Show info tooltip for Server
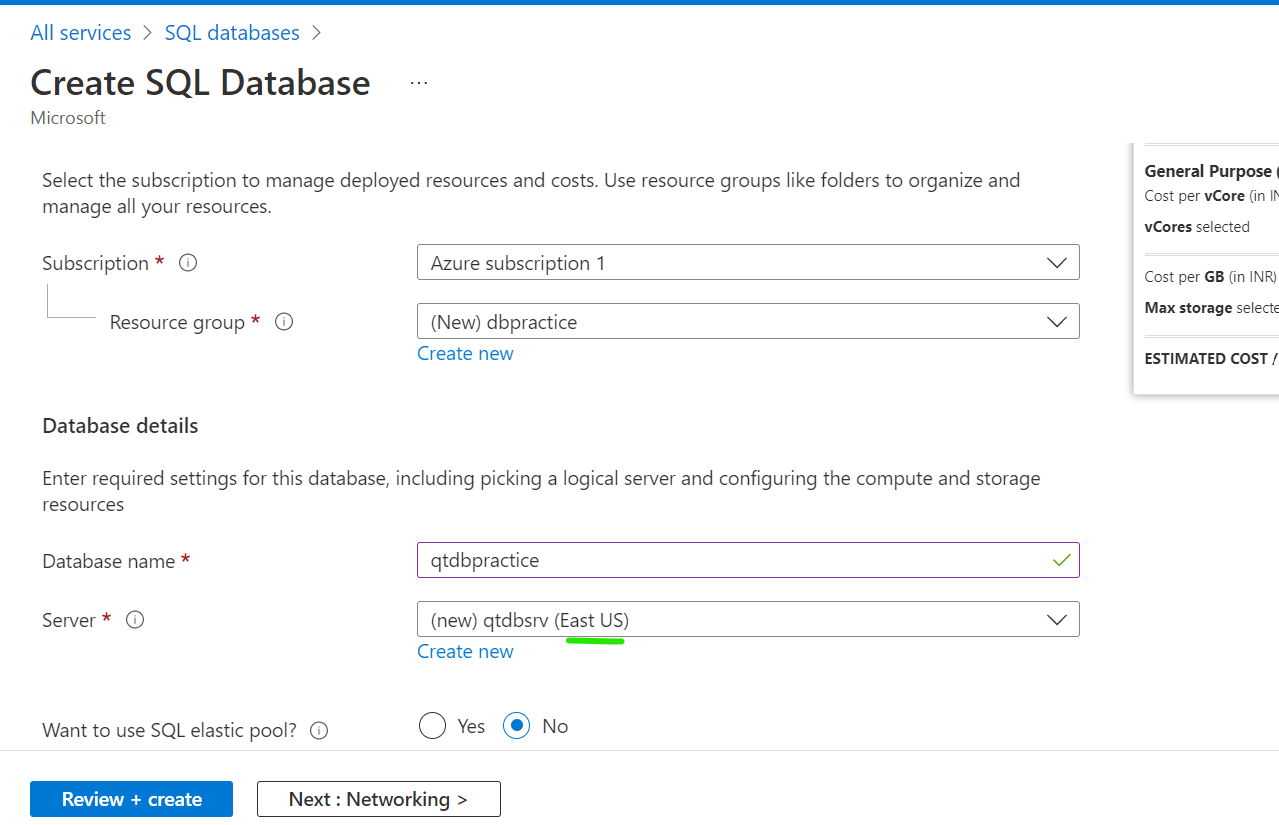Screen dimensions: 1279x825 click(x=135, y=620)
